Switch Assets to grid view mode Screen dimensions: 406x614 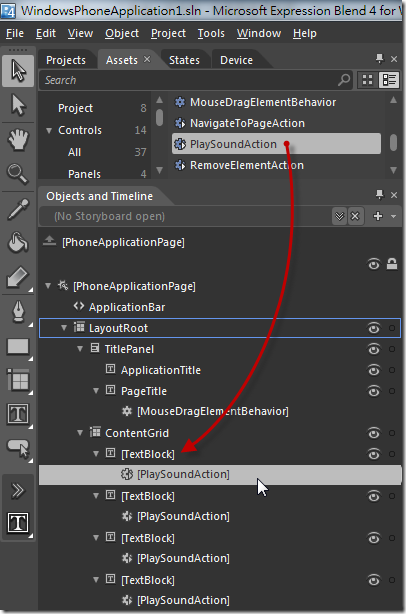(x=367, y=80)
